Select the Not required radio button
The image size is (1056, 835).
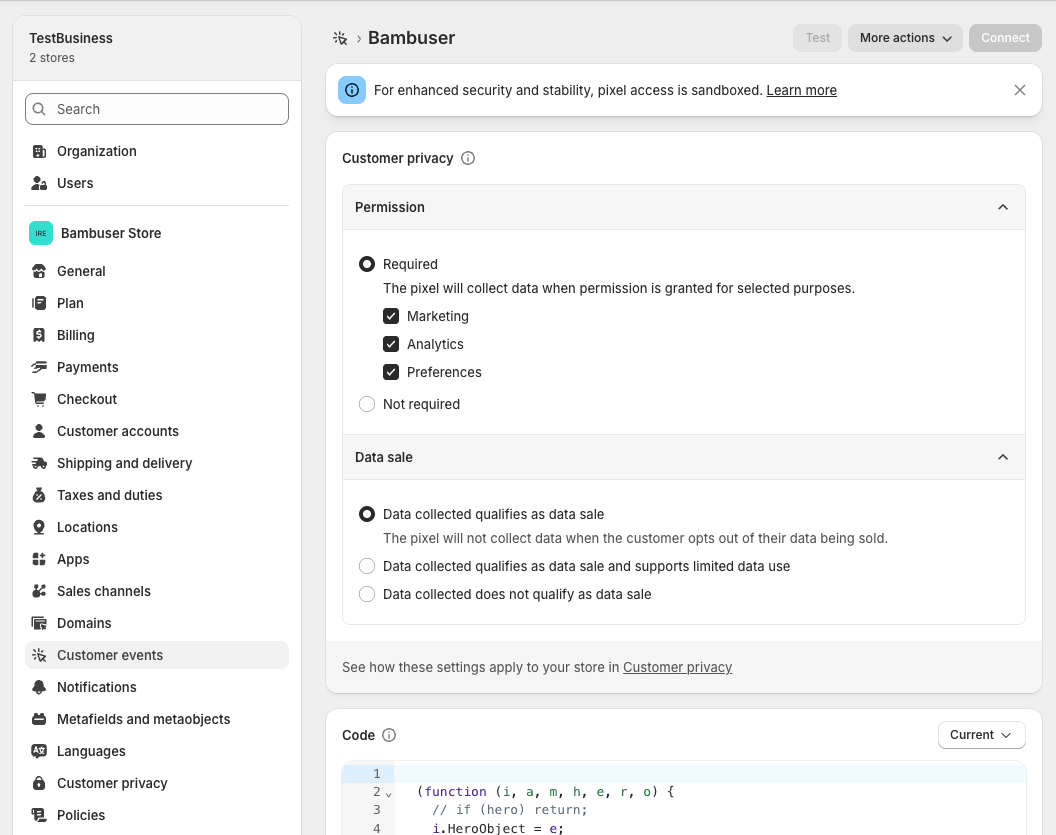(x=367, y=404)
